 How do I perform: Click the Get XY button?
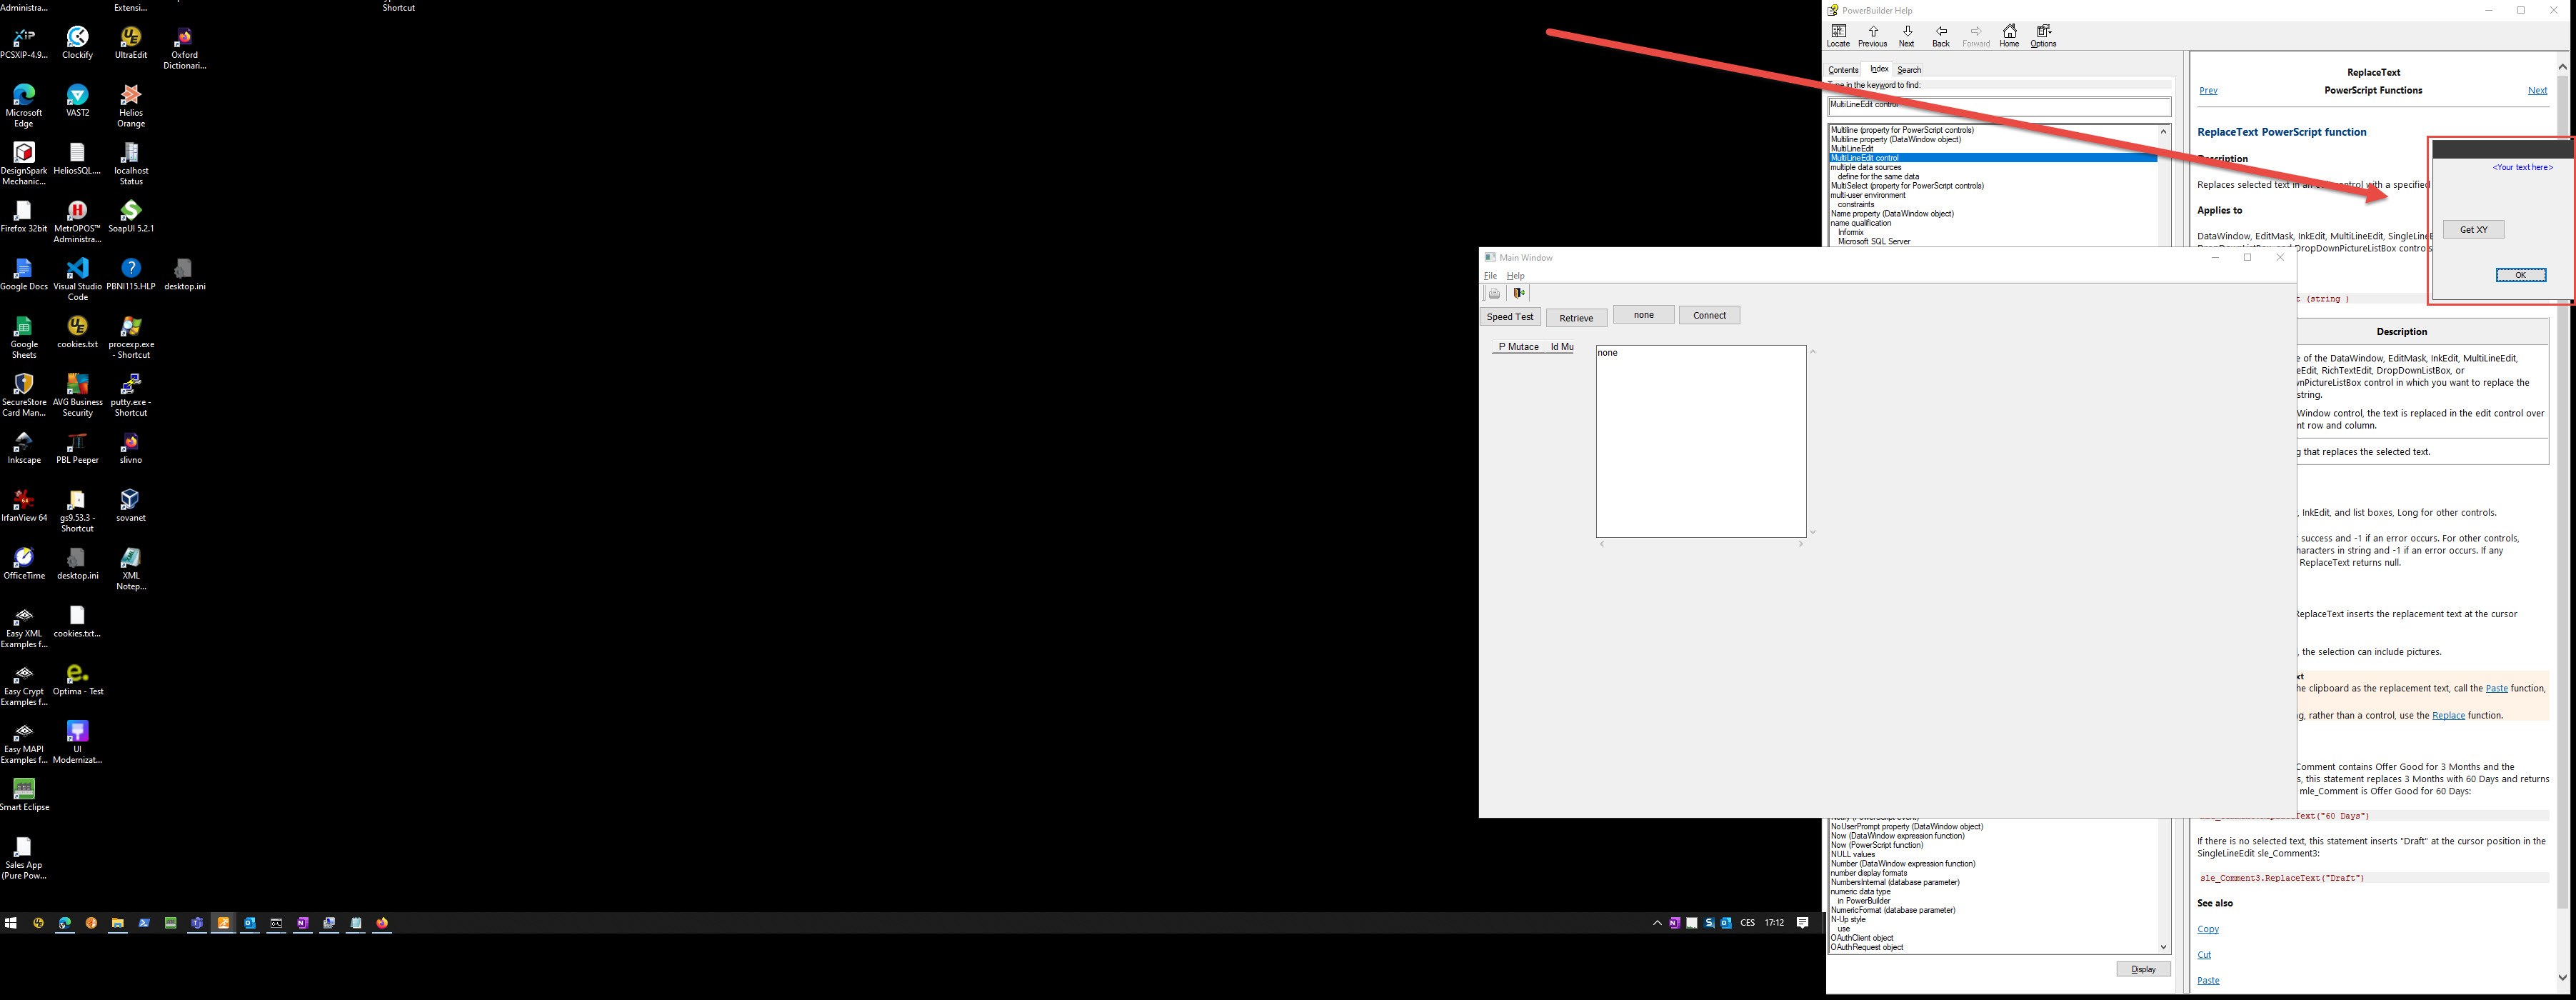2473,229
